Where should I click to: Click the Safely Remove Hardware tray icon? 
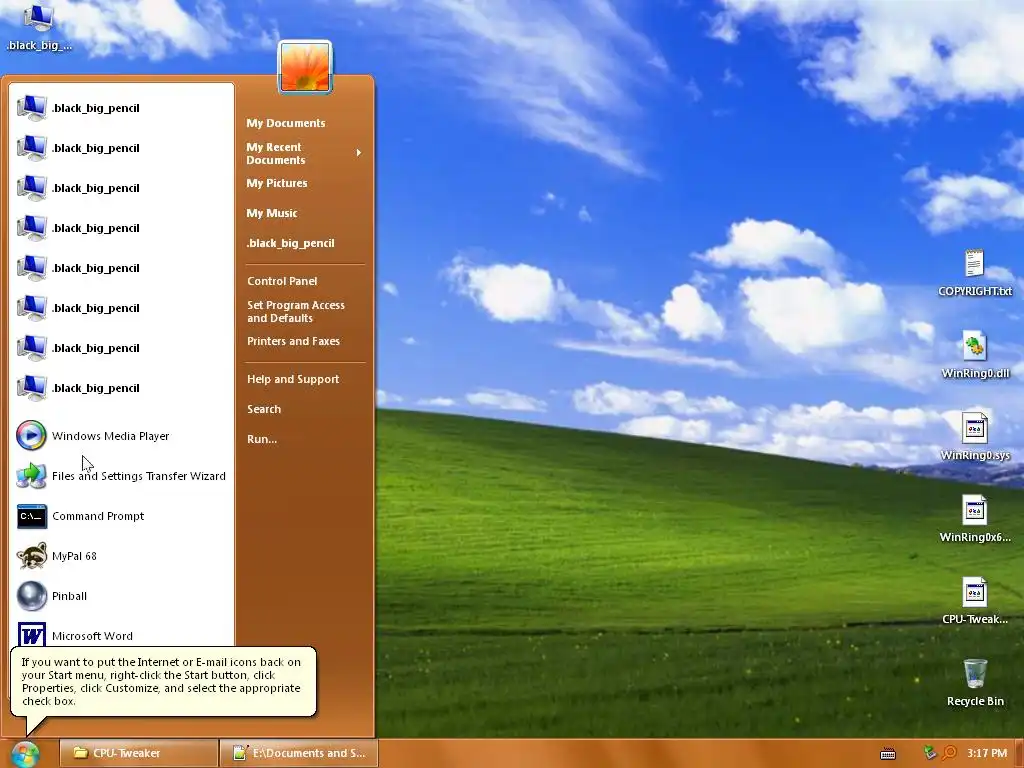pos(930,753)
